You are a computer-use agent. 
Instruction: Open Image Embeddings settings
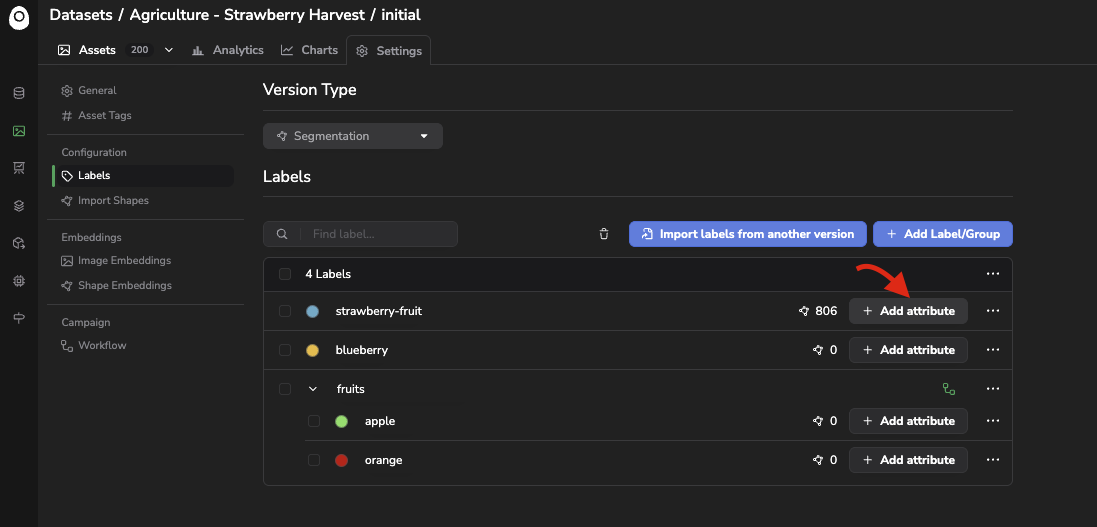click(116, 260)
